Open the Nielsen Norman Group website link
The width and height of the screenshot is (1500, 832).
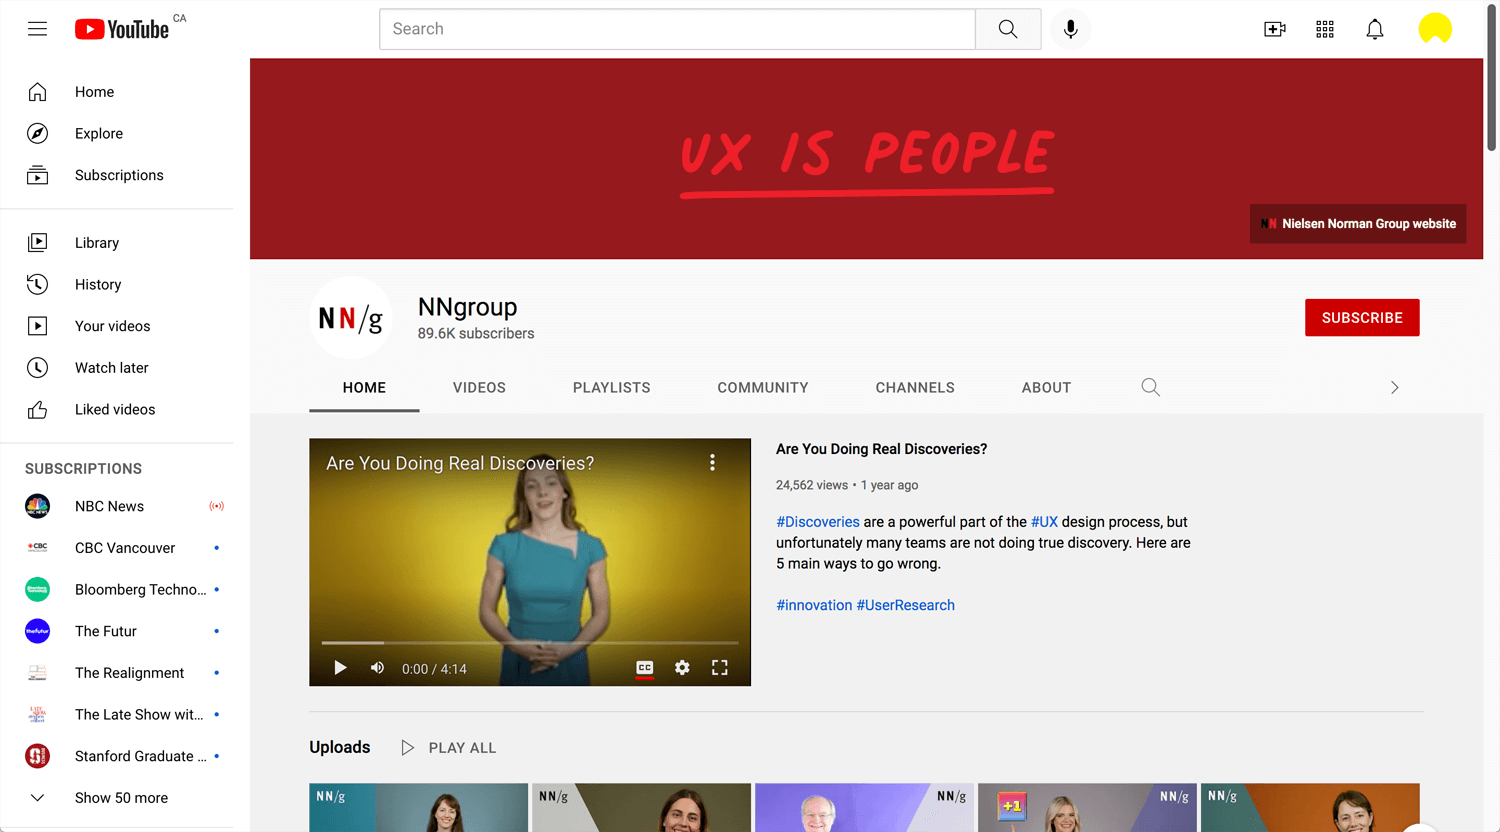click(x=1358, y=224)
